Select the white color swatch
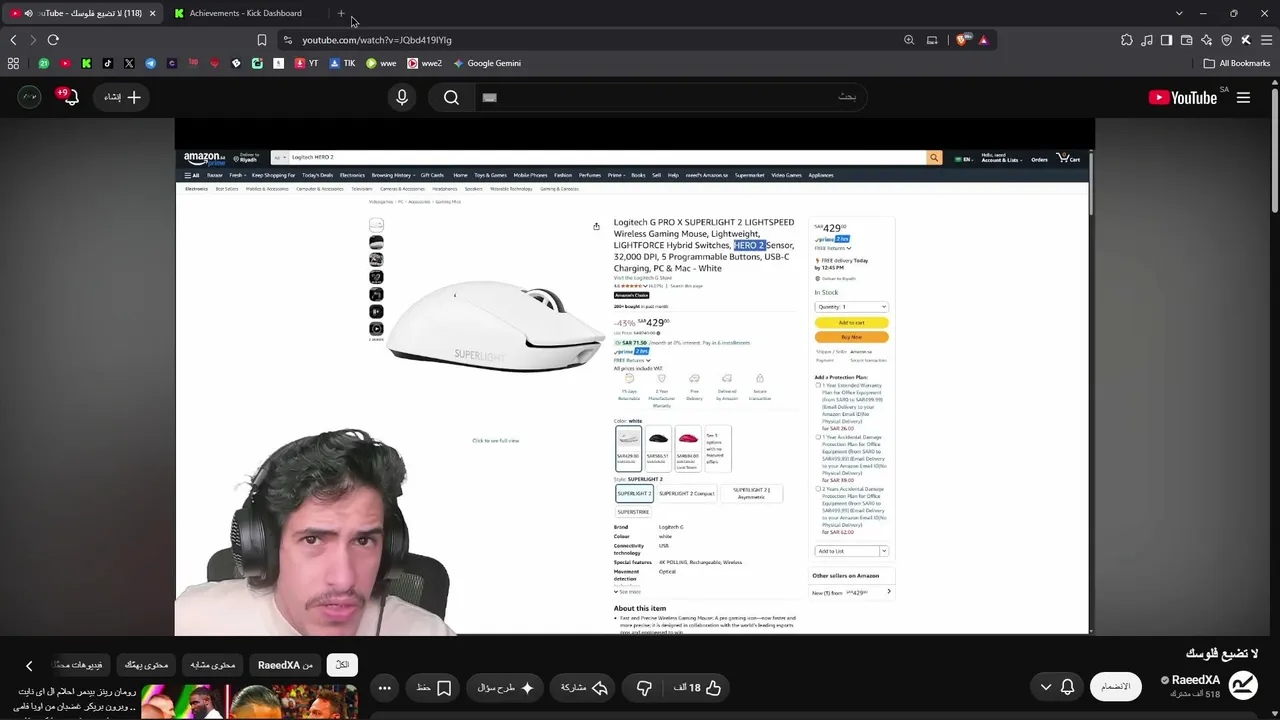The height and width of the screenshot is (720, 1280). (628, 448)
